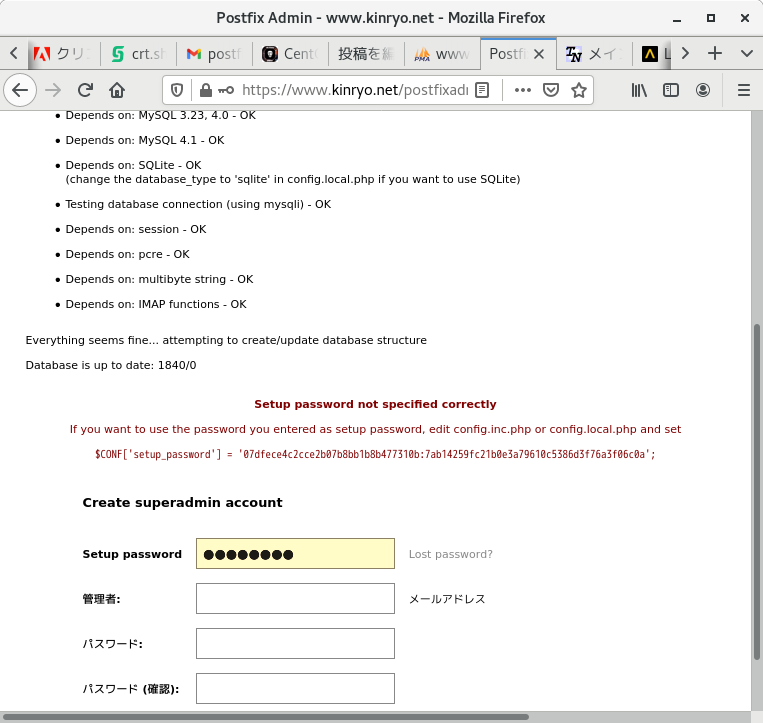Reload the current page
Viewport: 763px width, 723px height.
[86, 90]
